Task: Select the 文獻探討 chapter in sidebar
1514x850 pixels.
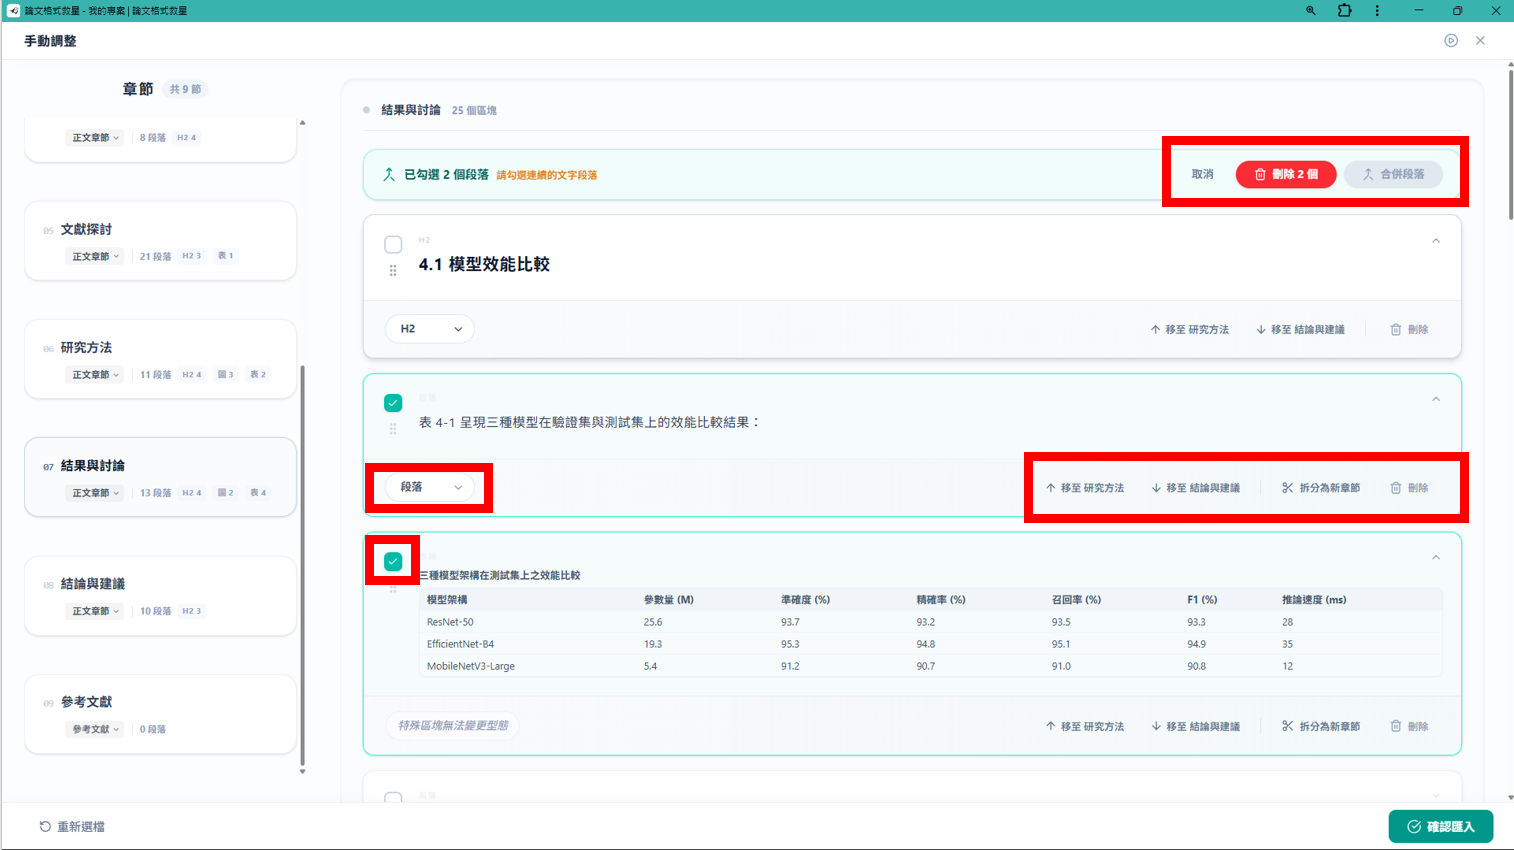Action: 160,241
